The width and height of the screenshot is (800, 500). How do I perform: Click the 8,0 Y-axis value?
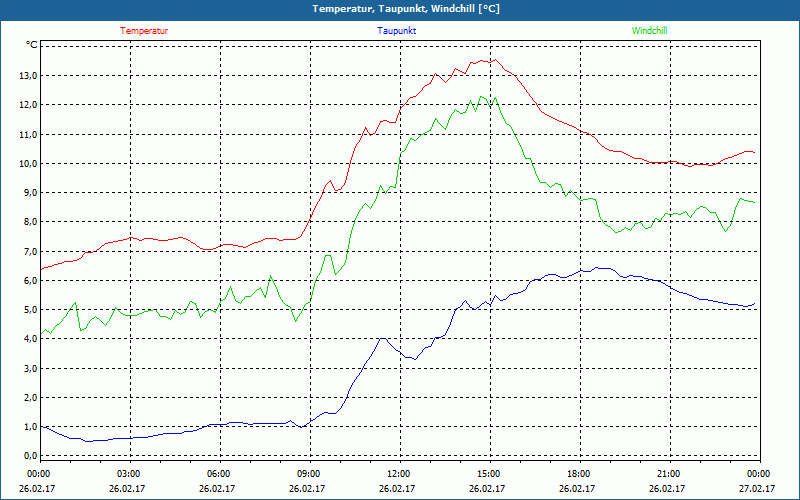click(31, 222)
